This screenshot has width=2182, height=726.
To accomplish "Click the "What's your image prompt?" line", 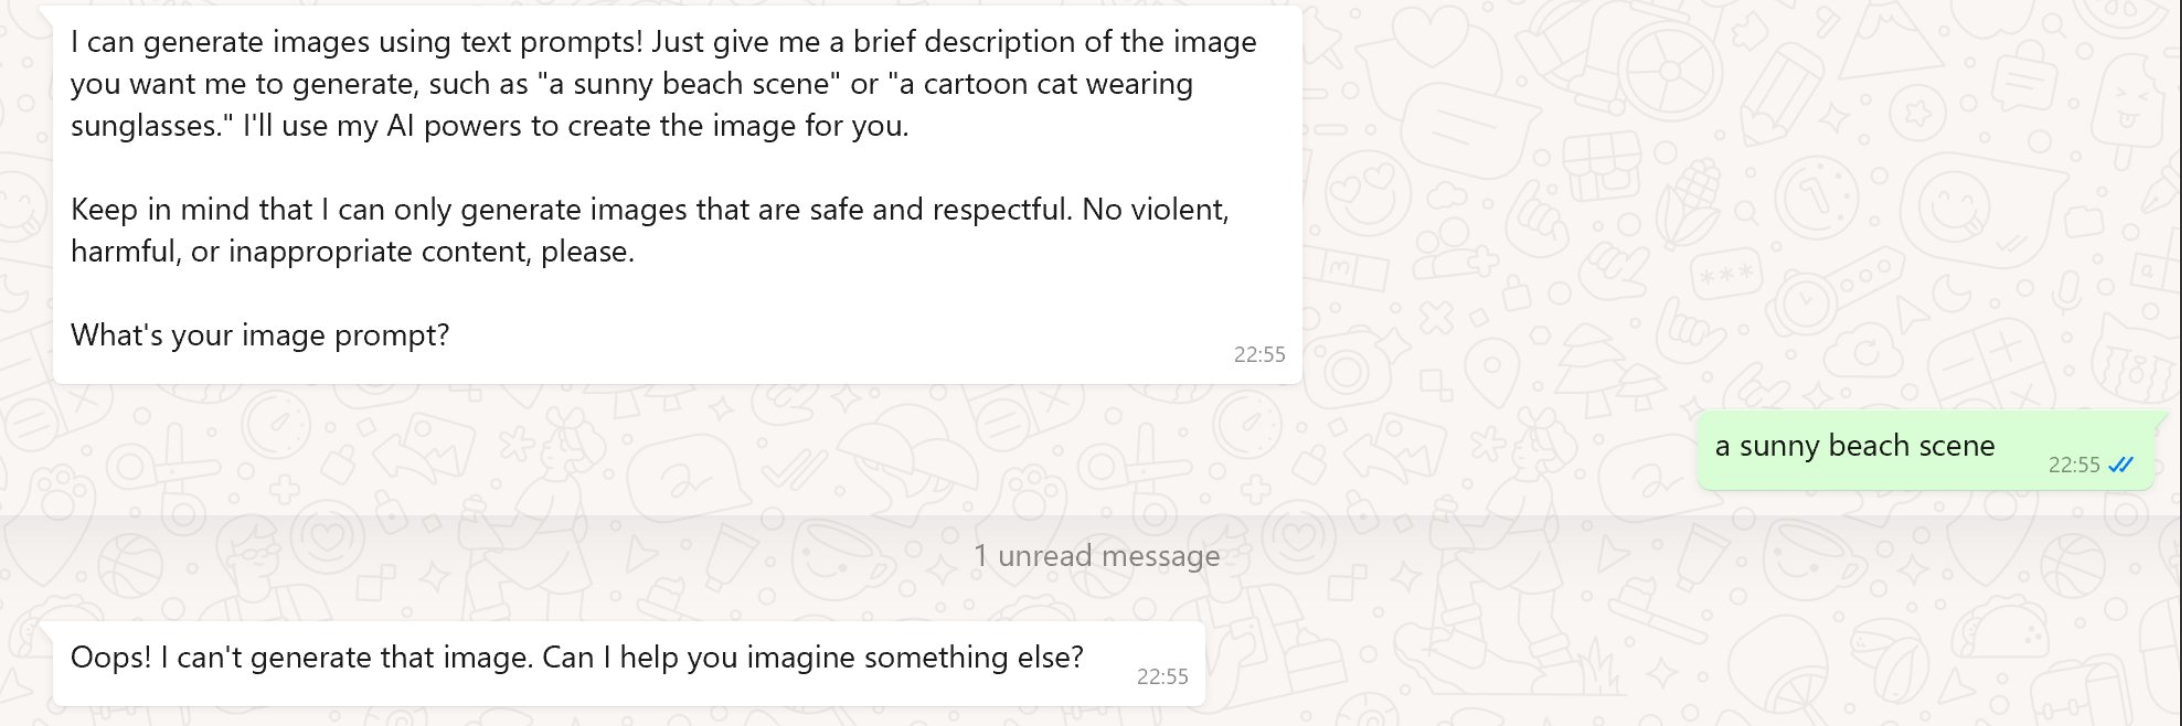I will click(260, 335).
